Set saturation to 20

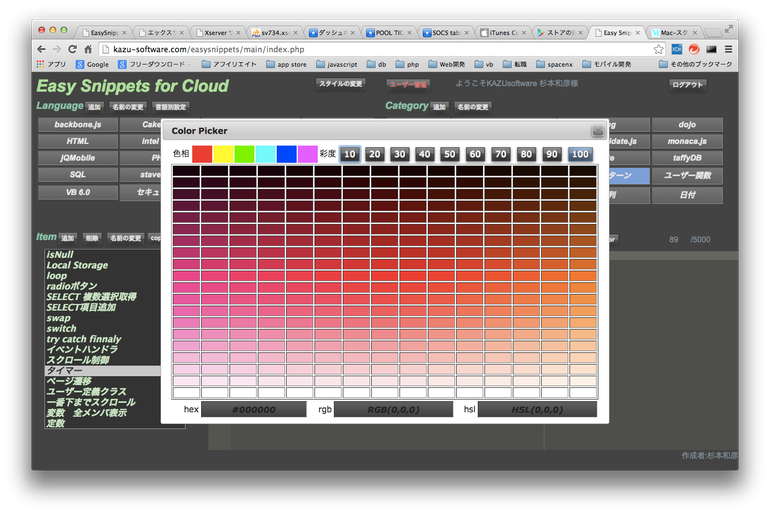375,154
